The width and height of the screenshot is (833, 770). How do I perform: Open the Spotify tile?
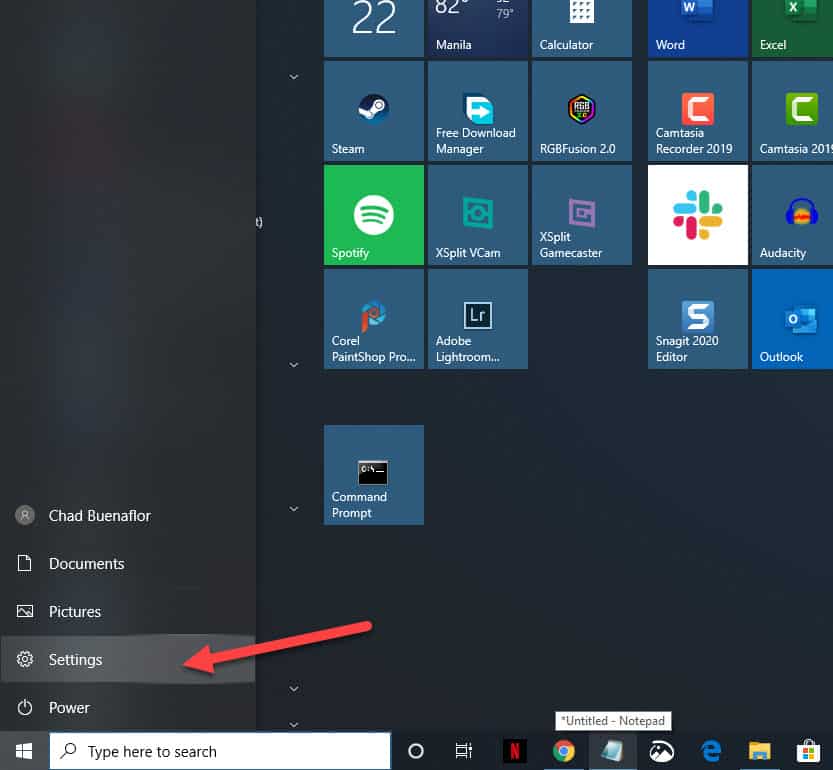(x=373, y=215)
